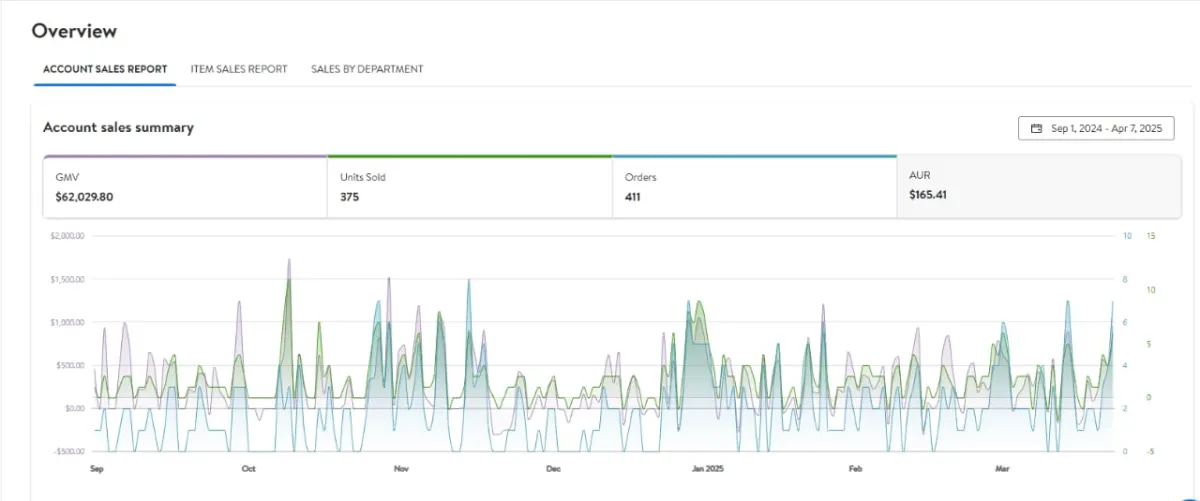
Task: Toggle the Orders metric card
Action: (x=754, y=187)
